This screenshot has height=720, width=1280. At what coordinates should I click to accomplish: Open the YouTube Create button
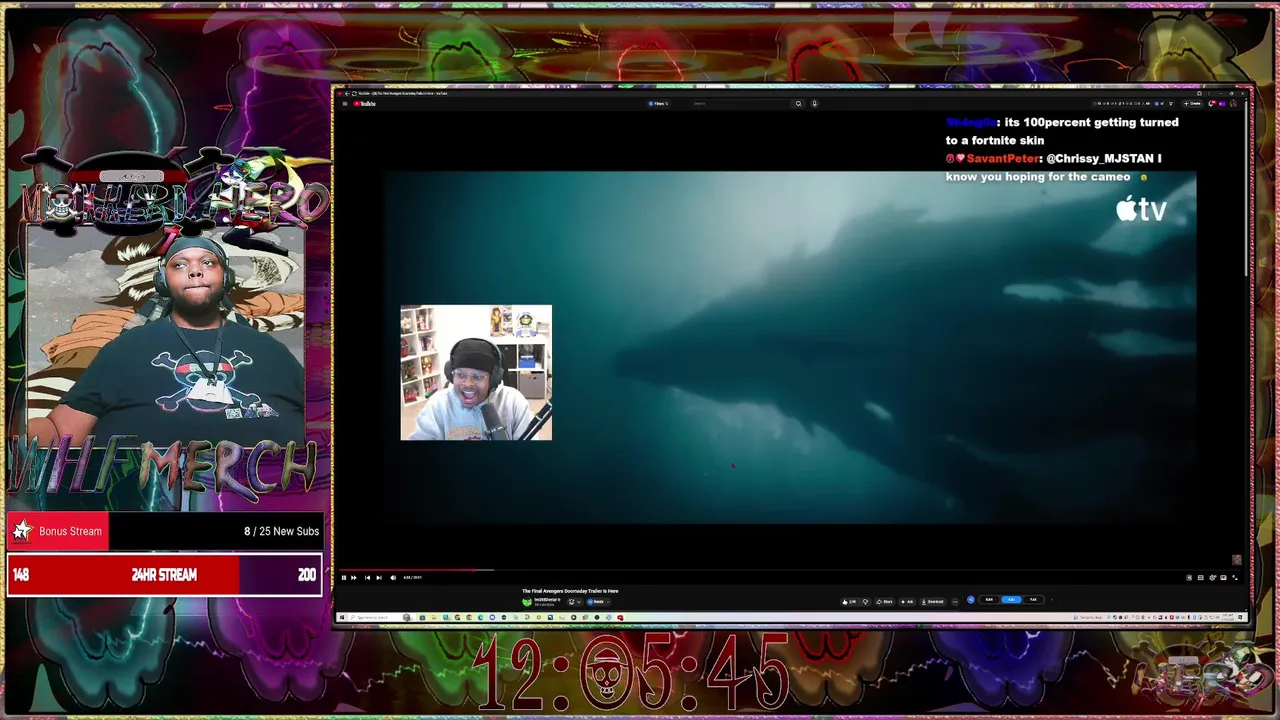click(x=1192, y=103)
